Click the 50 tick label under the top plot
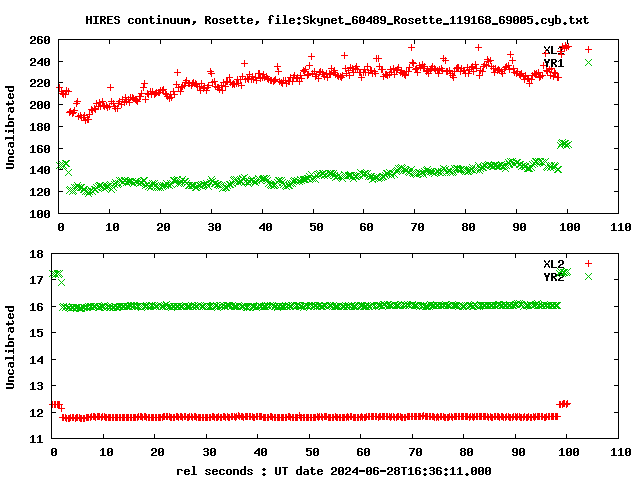This screenshot has width=640, height=480. click(x=316, y=227)
